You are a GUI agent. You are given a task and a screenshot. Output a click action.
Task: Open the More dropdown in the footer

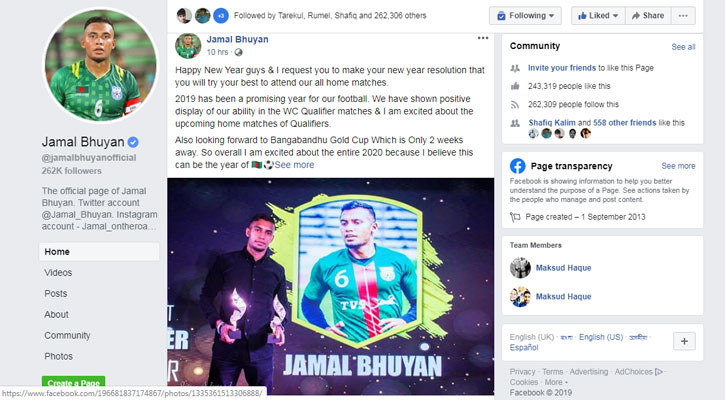tap(556, 382)
